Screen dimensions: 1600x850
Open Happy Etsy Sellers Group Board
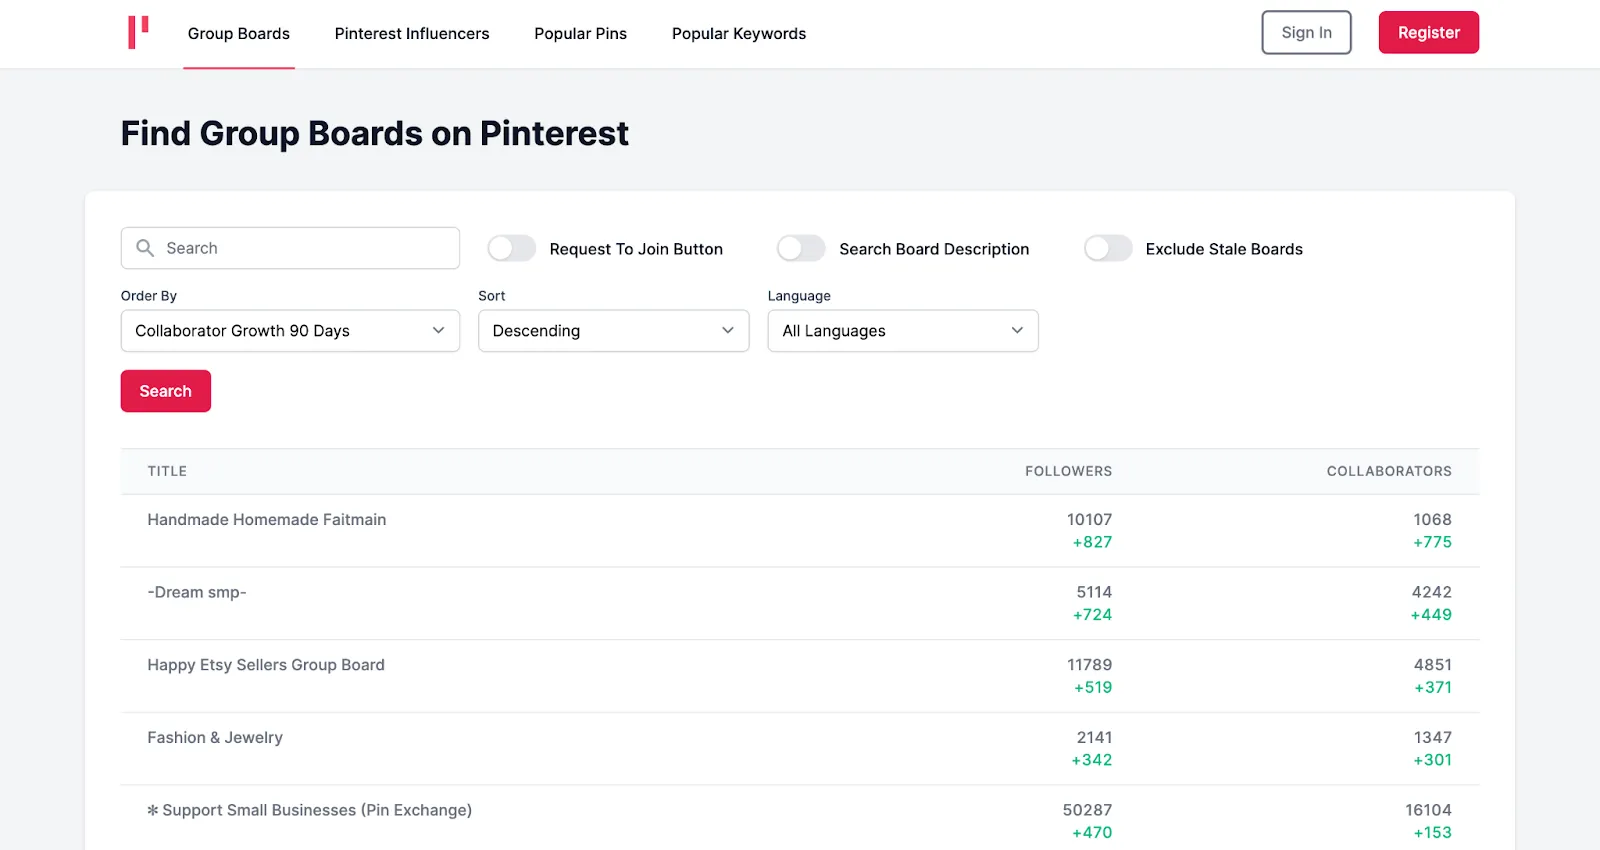point(266,665)
